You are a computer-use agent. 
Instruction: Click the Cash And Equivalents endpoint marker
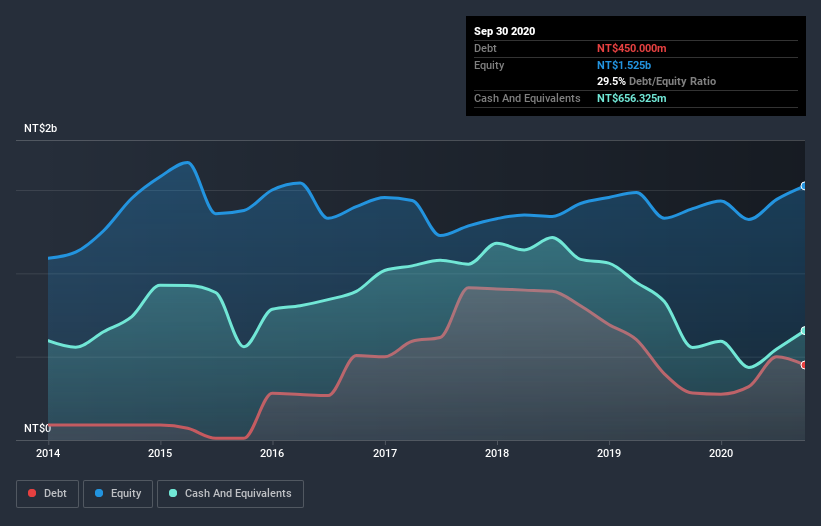coord(804,331)
